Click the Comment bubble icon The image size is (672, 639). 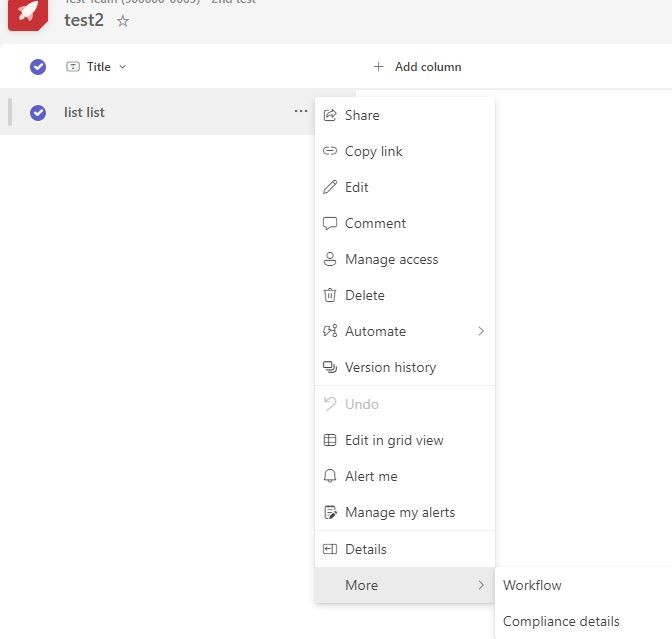[x=330, y=223]
